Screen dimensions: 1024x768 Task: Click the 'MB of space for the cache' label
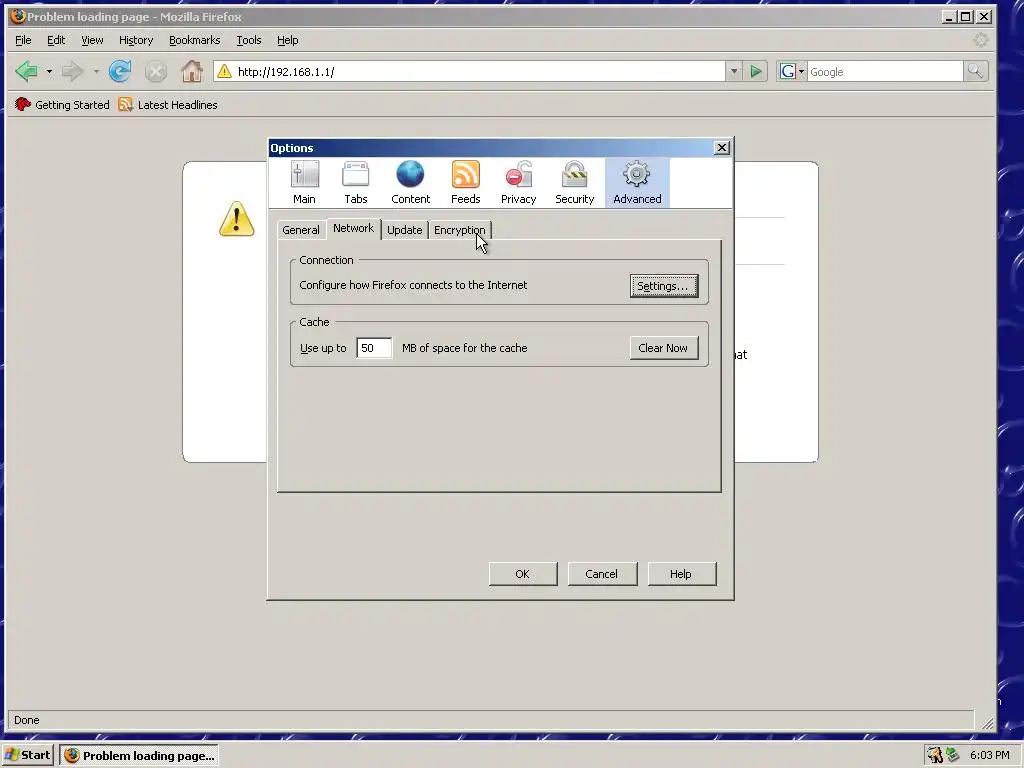pos(464,348)
